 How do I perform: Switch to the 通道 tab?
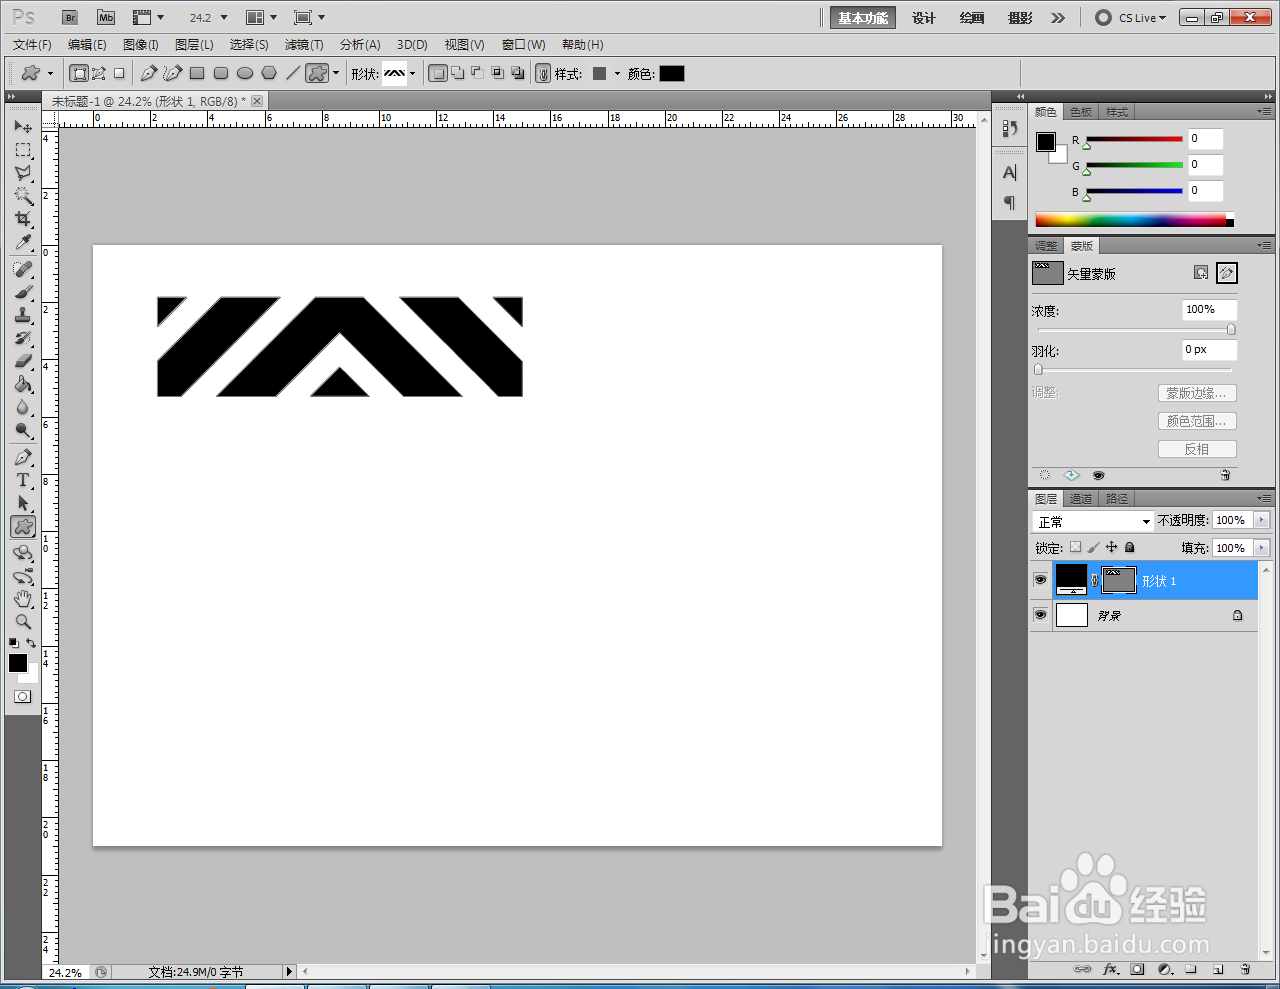point(1081,499)
